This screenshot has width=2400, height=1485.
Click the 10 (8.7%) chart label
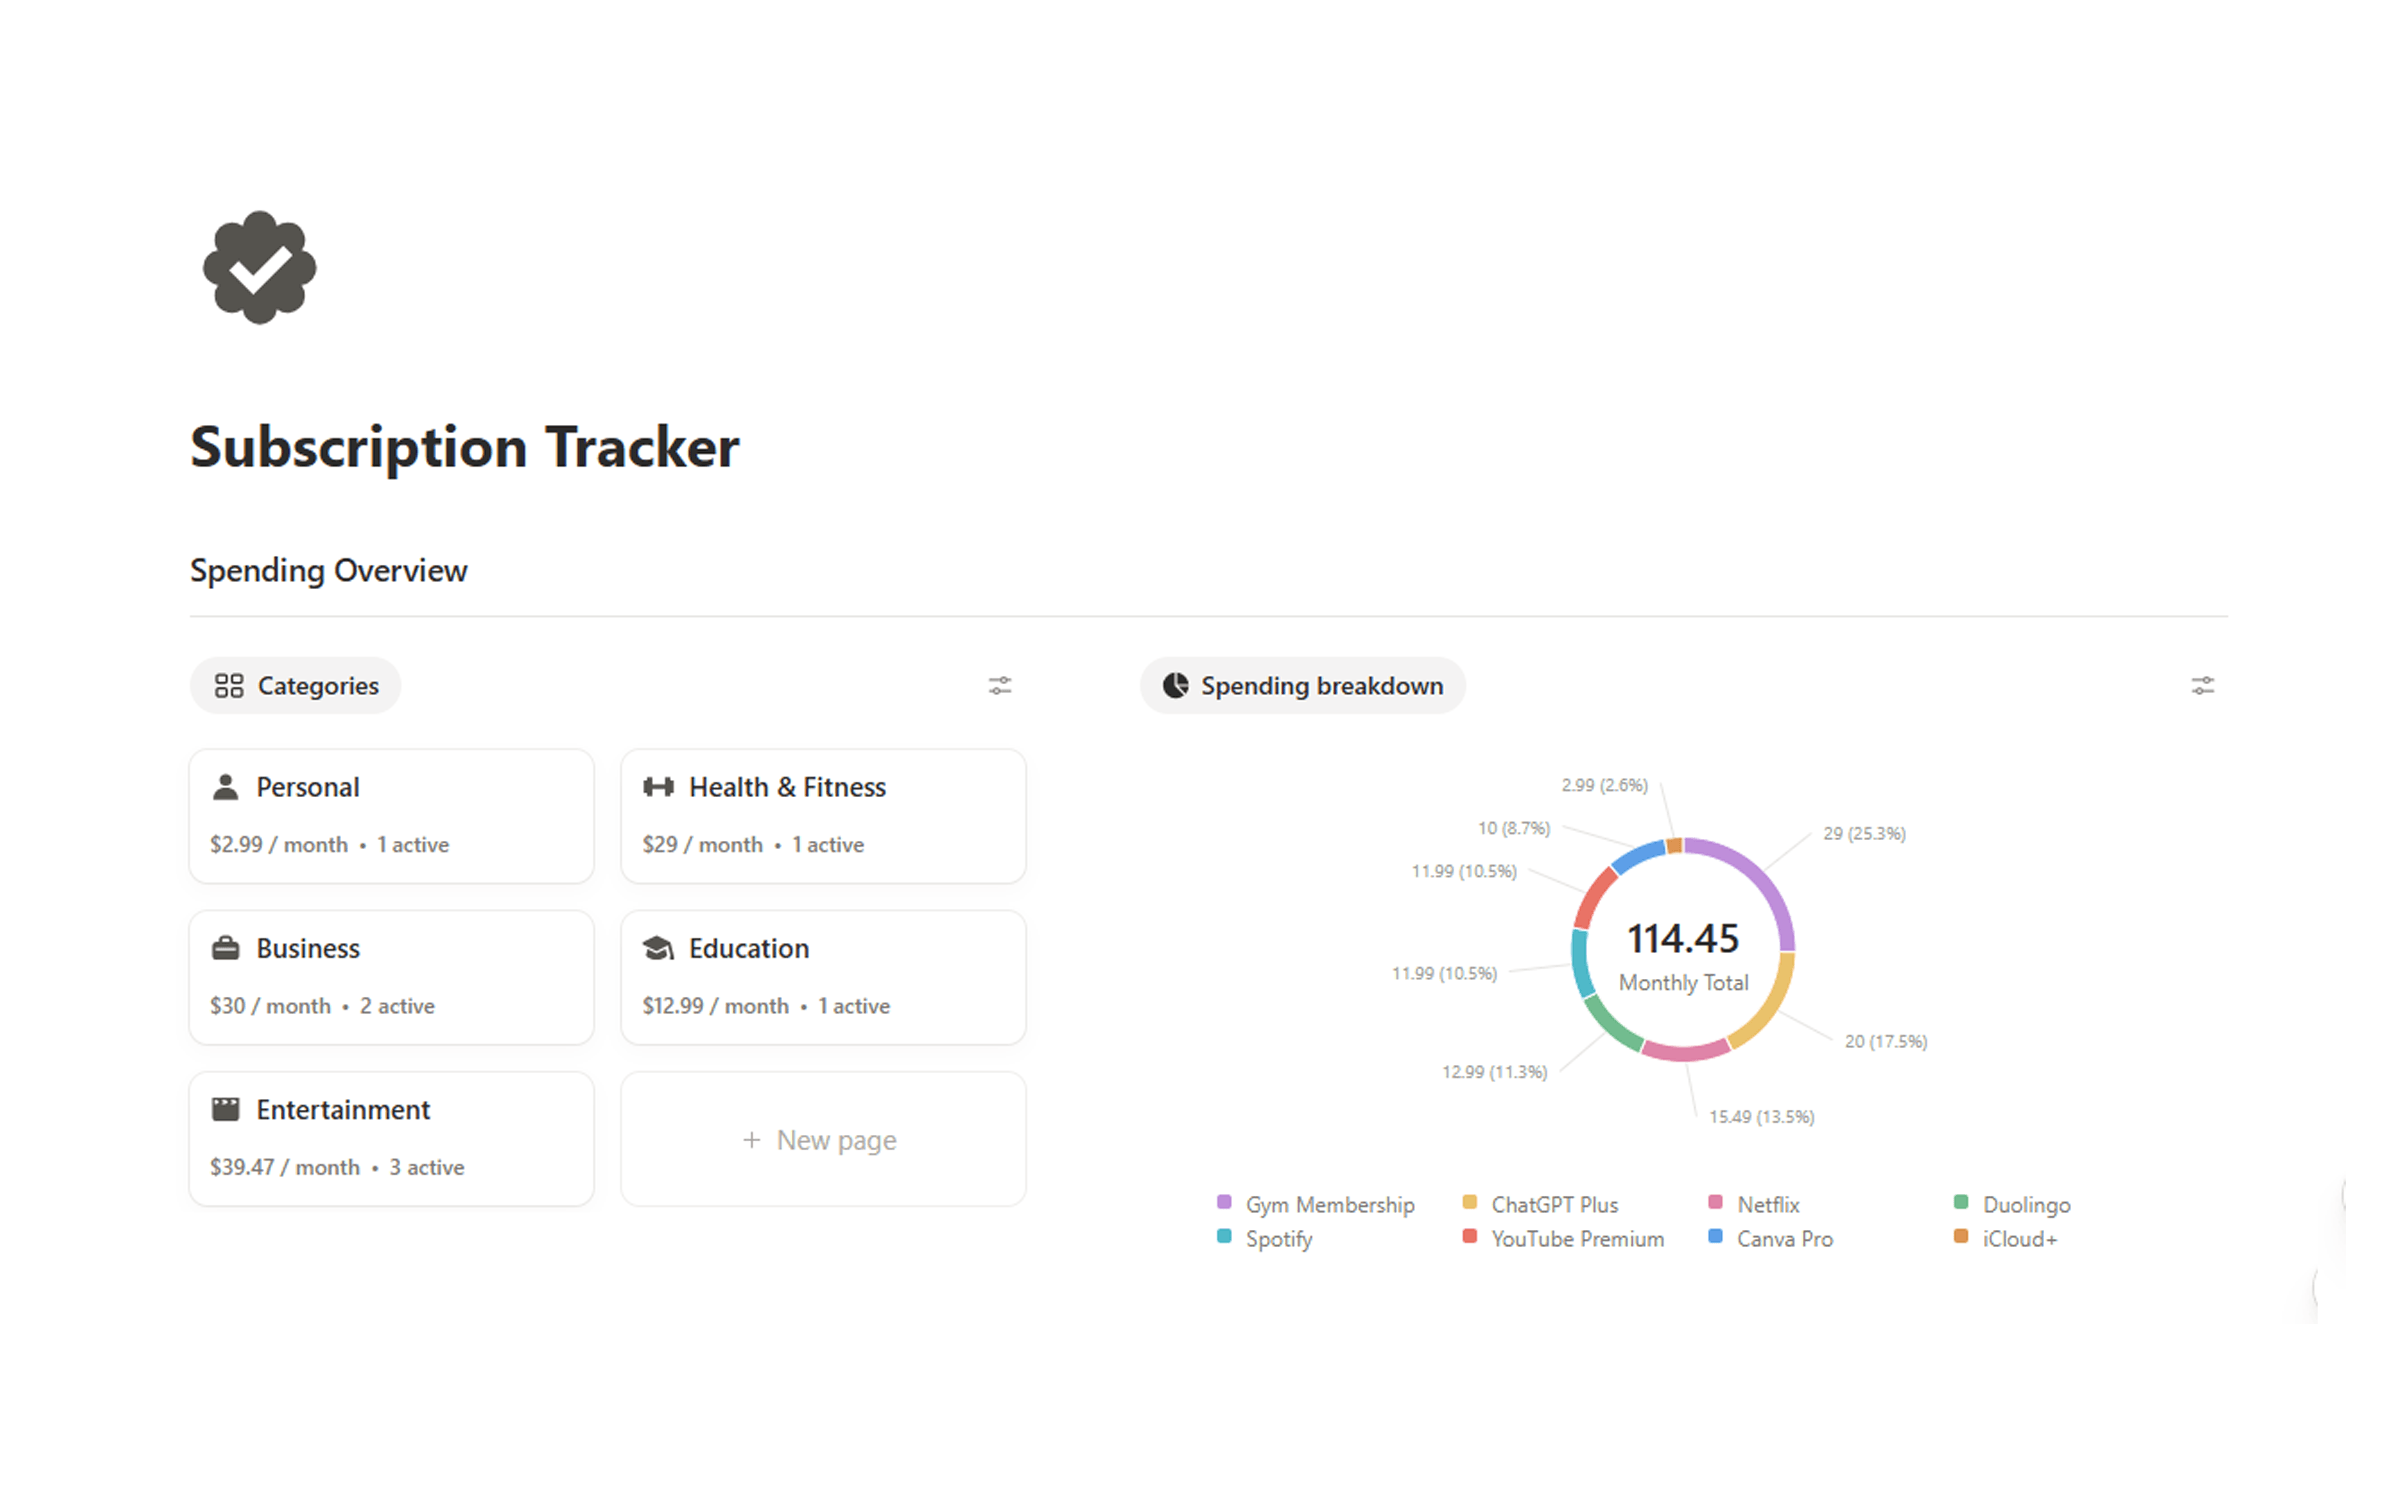pyautogui.click(x=1514, y=828)
